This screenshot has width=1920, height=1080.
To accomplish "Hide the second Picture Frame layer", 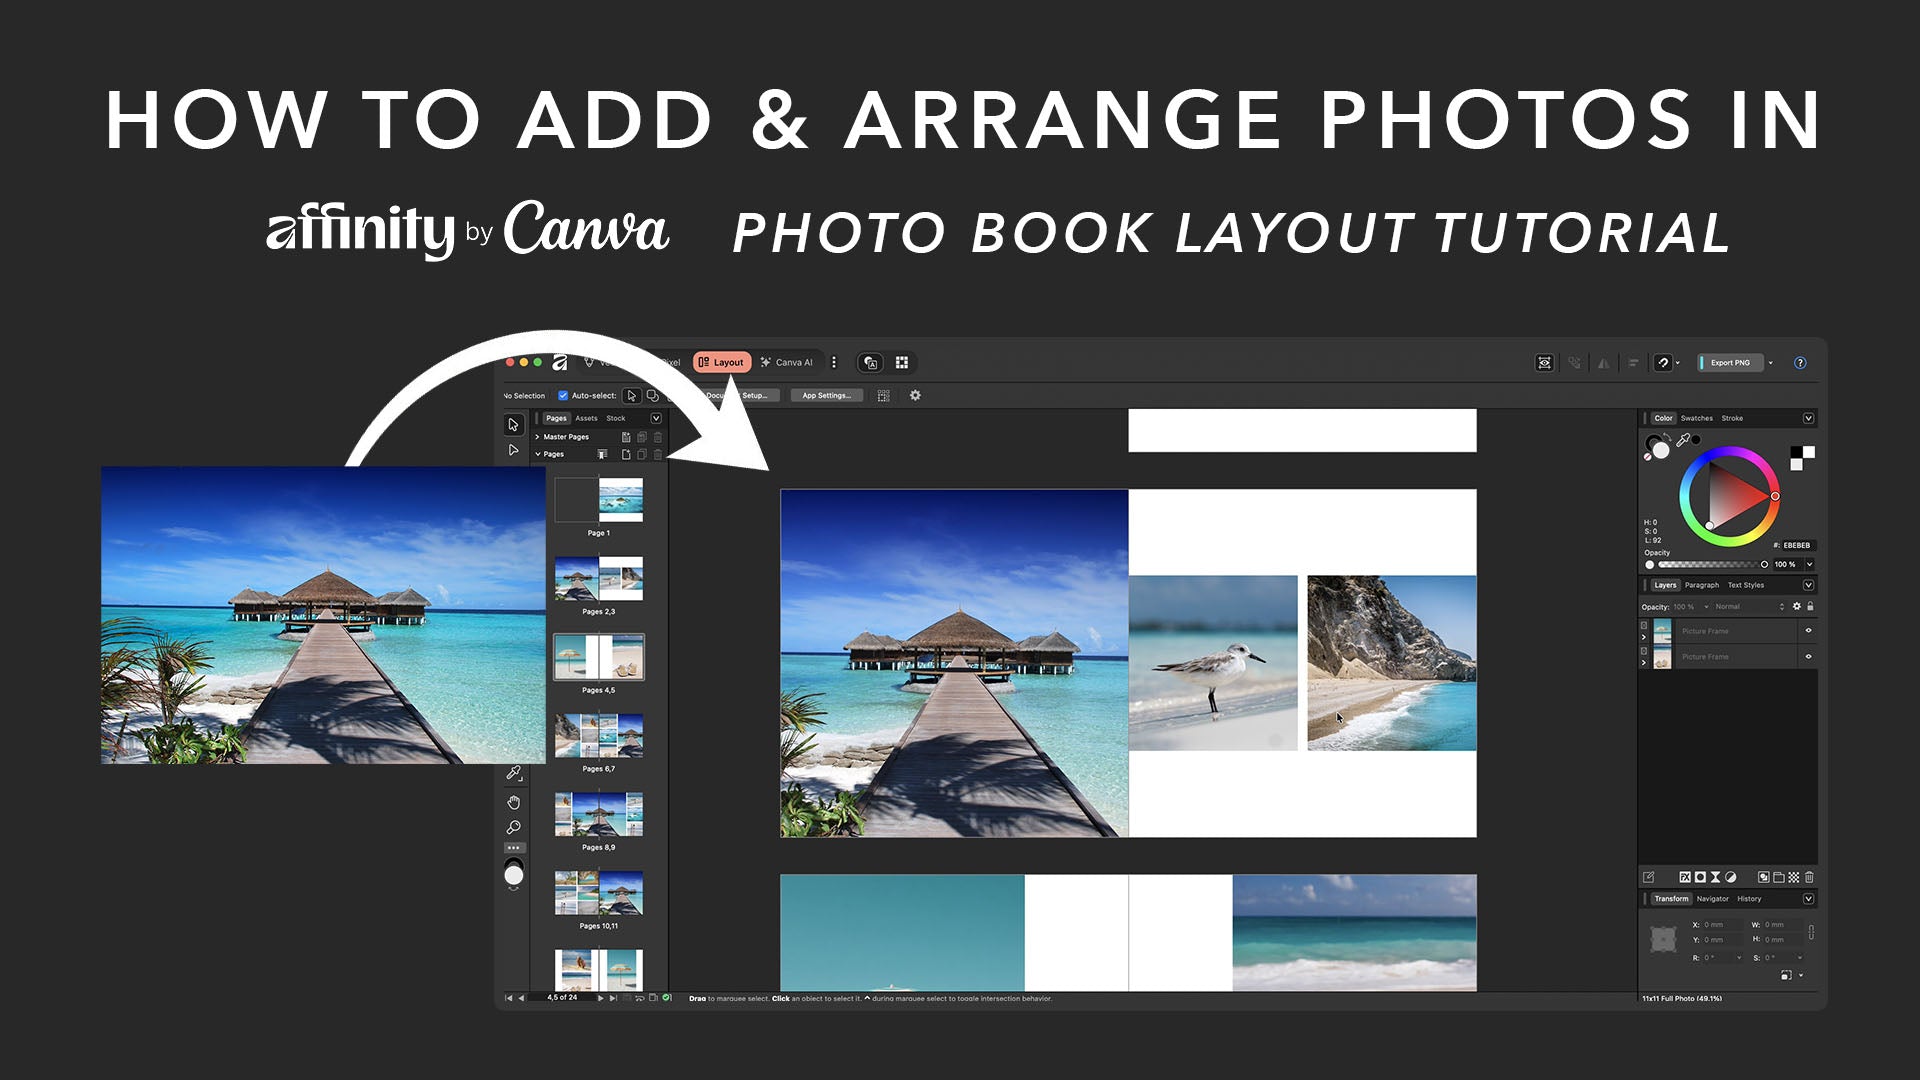I will click(1808, 657).
